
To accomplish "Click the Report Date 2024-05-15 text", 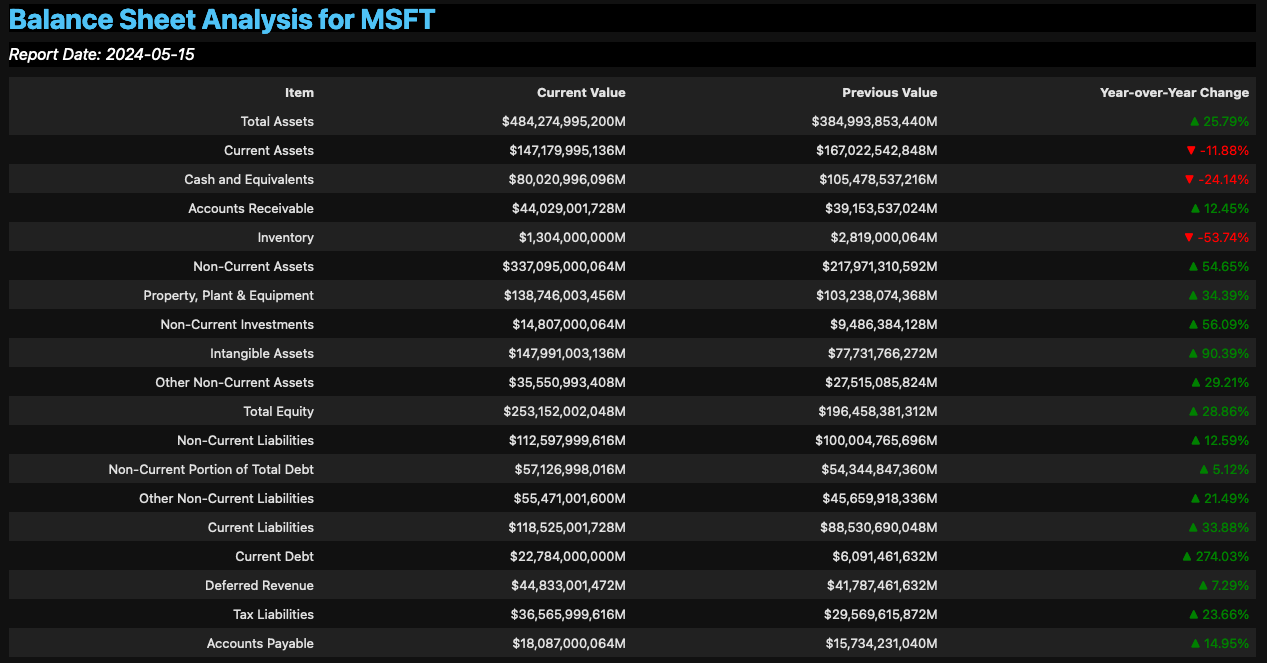I will 102,55.
